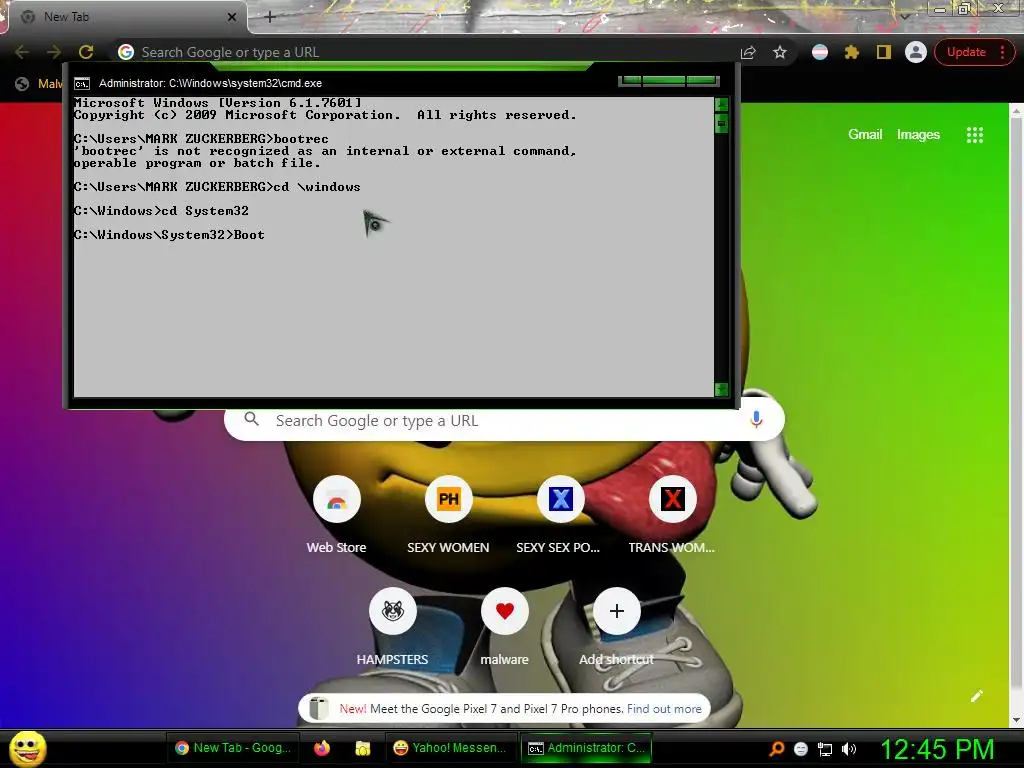This screenshot has width=1024, height=768.
Task: Click the 12:45 PM clock
Action: click(938, 749)
